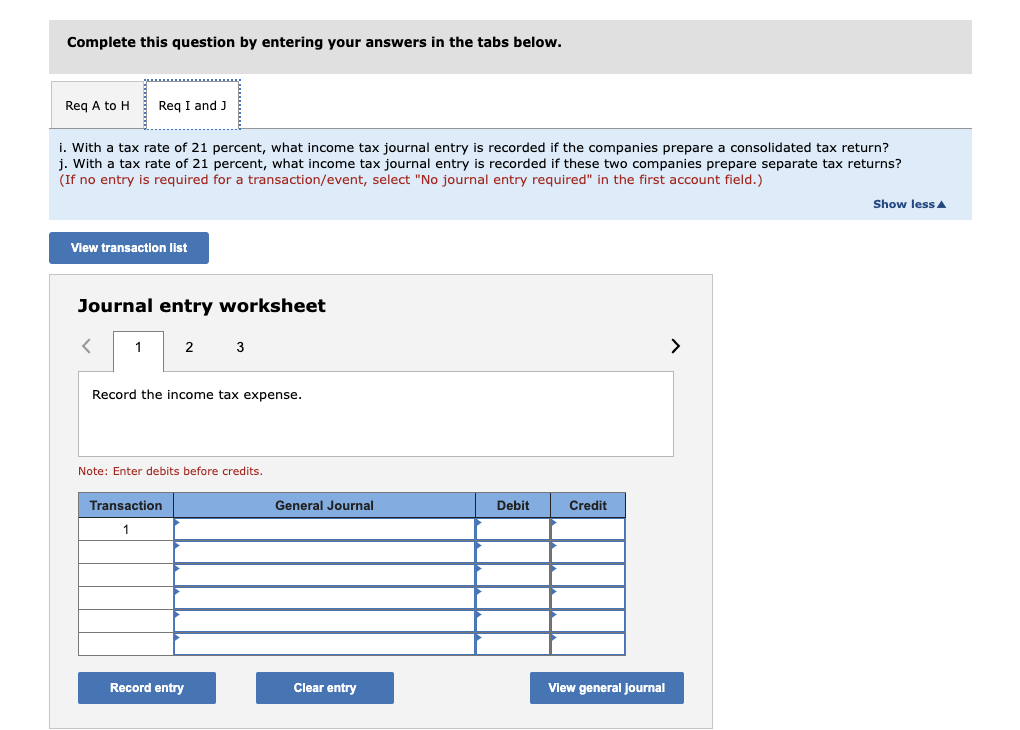
Task: Select journal entry tab 2
Action: 189,347
